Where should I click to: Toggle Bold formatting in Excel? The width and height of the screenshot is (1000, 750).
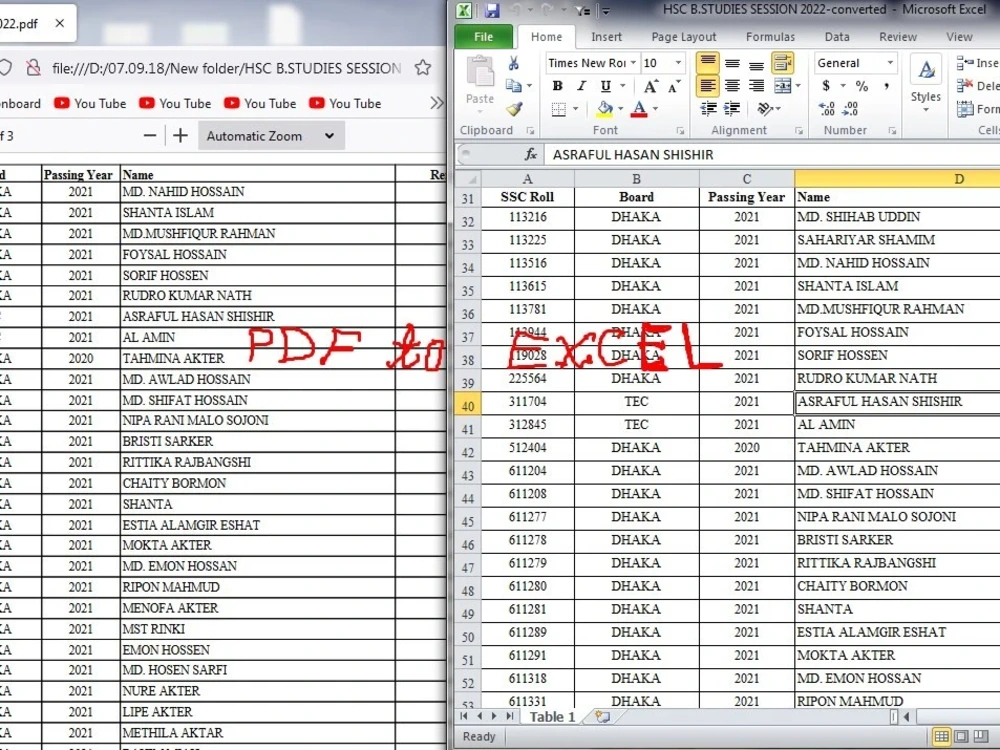[x=557, y=86]
